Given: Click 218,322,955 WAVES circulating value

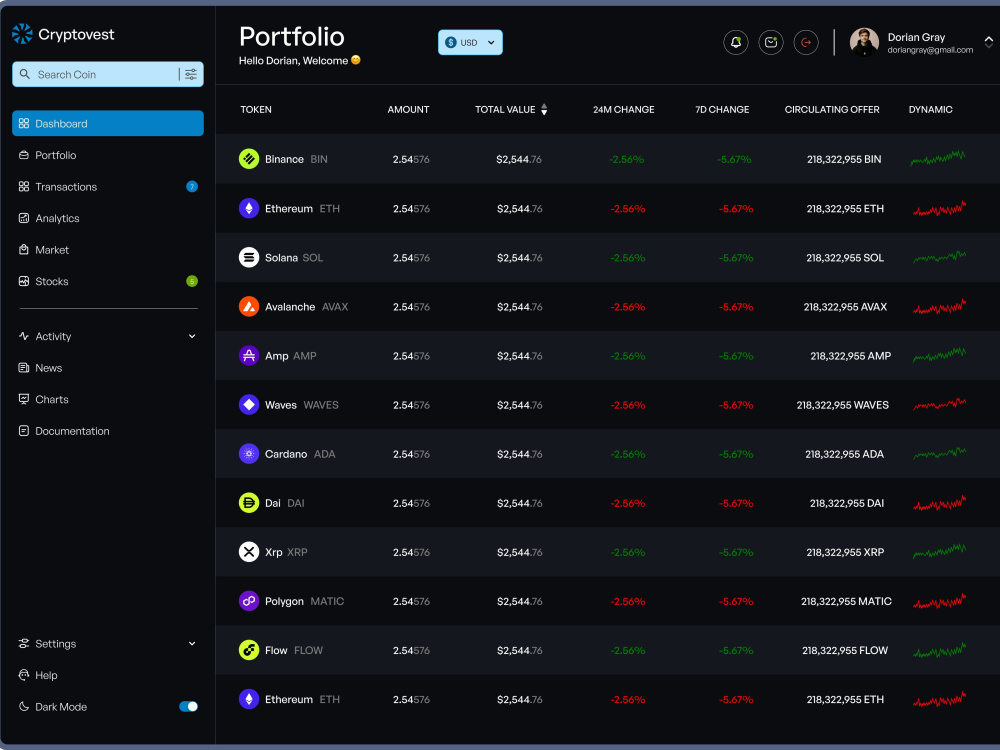Looking at the screenshot, I should tap(842, 405).
